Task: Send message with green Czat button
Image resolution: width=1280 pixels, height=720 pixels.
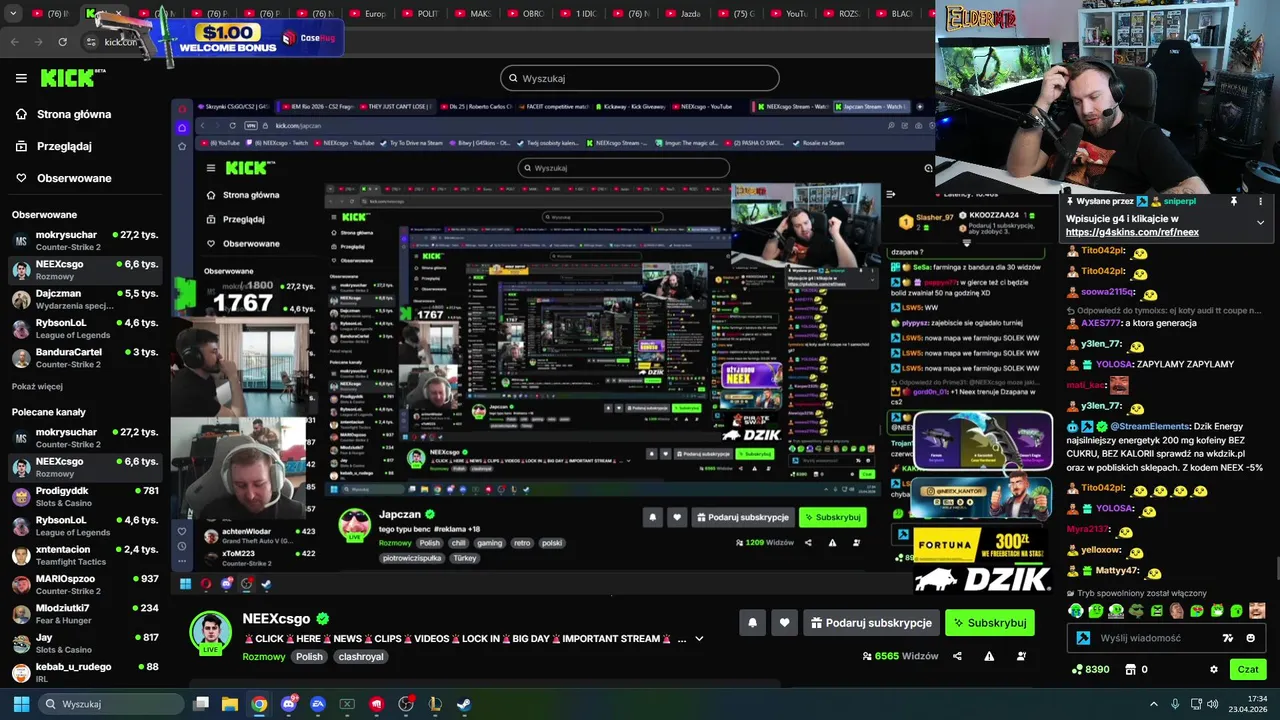Action: (1248, 669)
